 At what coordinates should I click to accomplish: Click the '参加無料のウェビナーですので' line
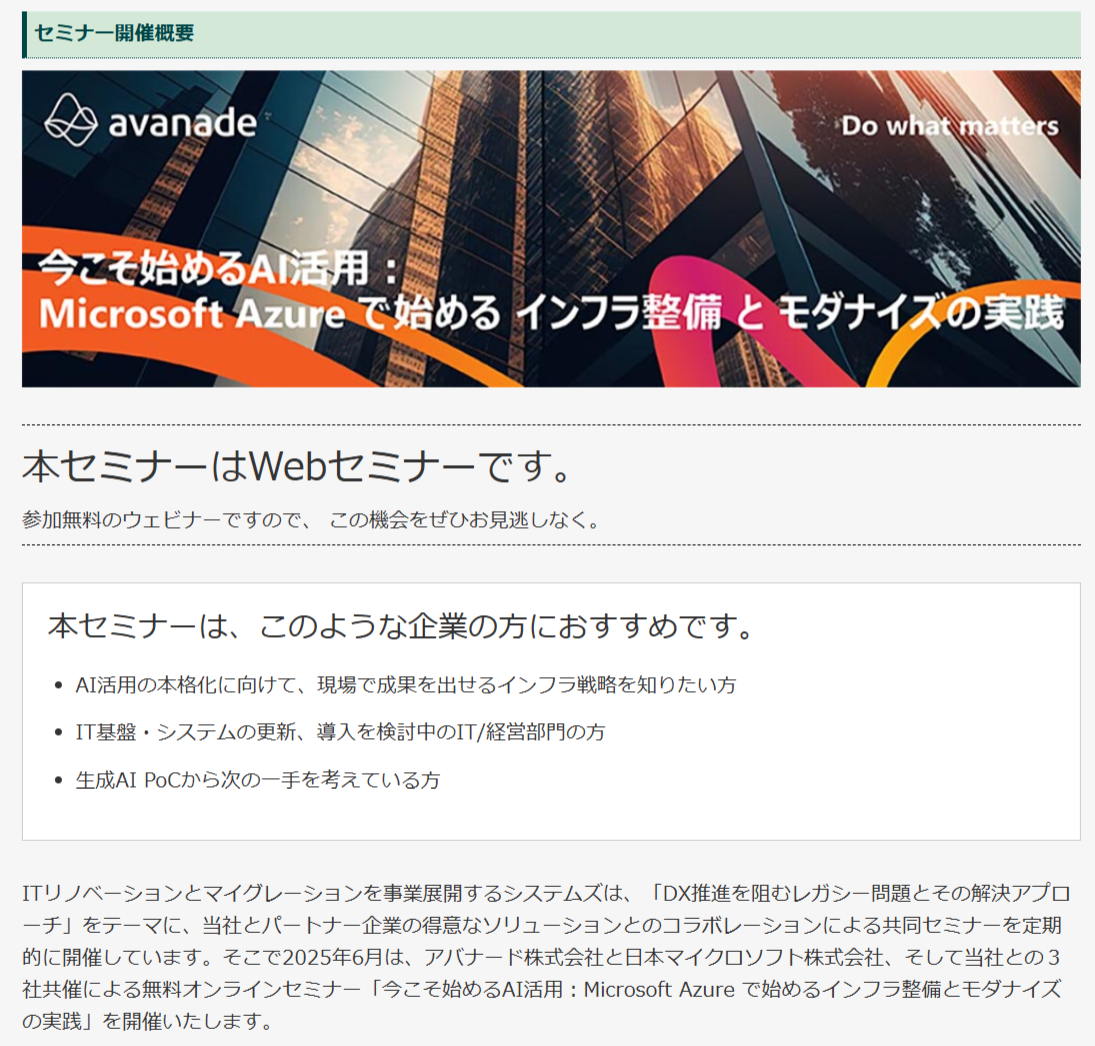pos(311,520)
